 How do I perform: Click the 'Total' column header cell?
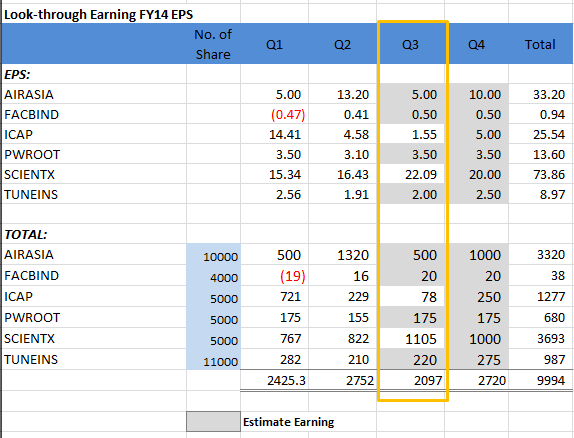click(540, 45)
